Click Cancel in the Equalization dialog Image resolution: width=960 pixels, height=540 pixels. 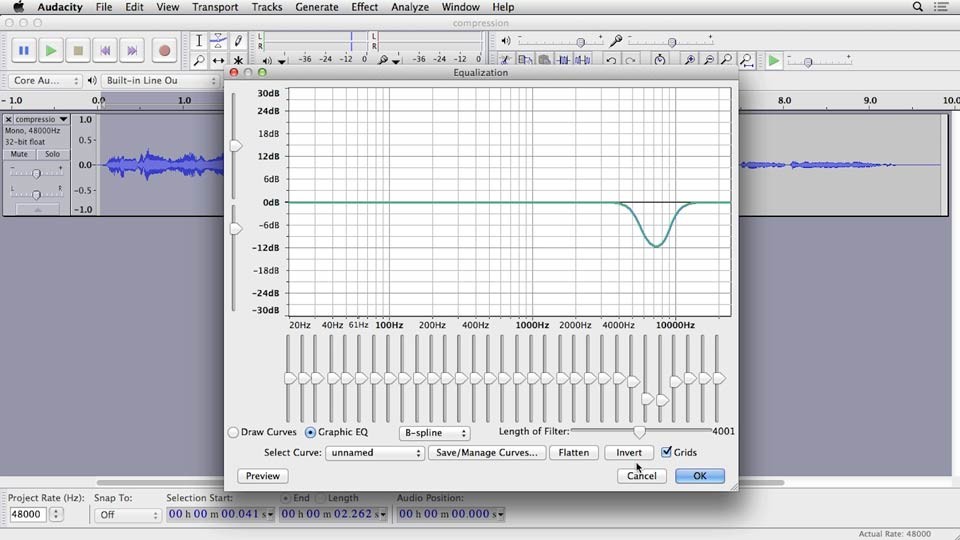[642, 476]
